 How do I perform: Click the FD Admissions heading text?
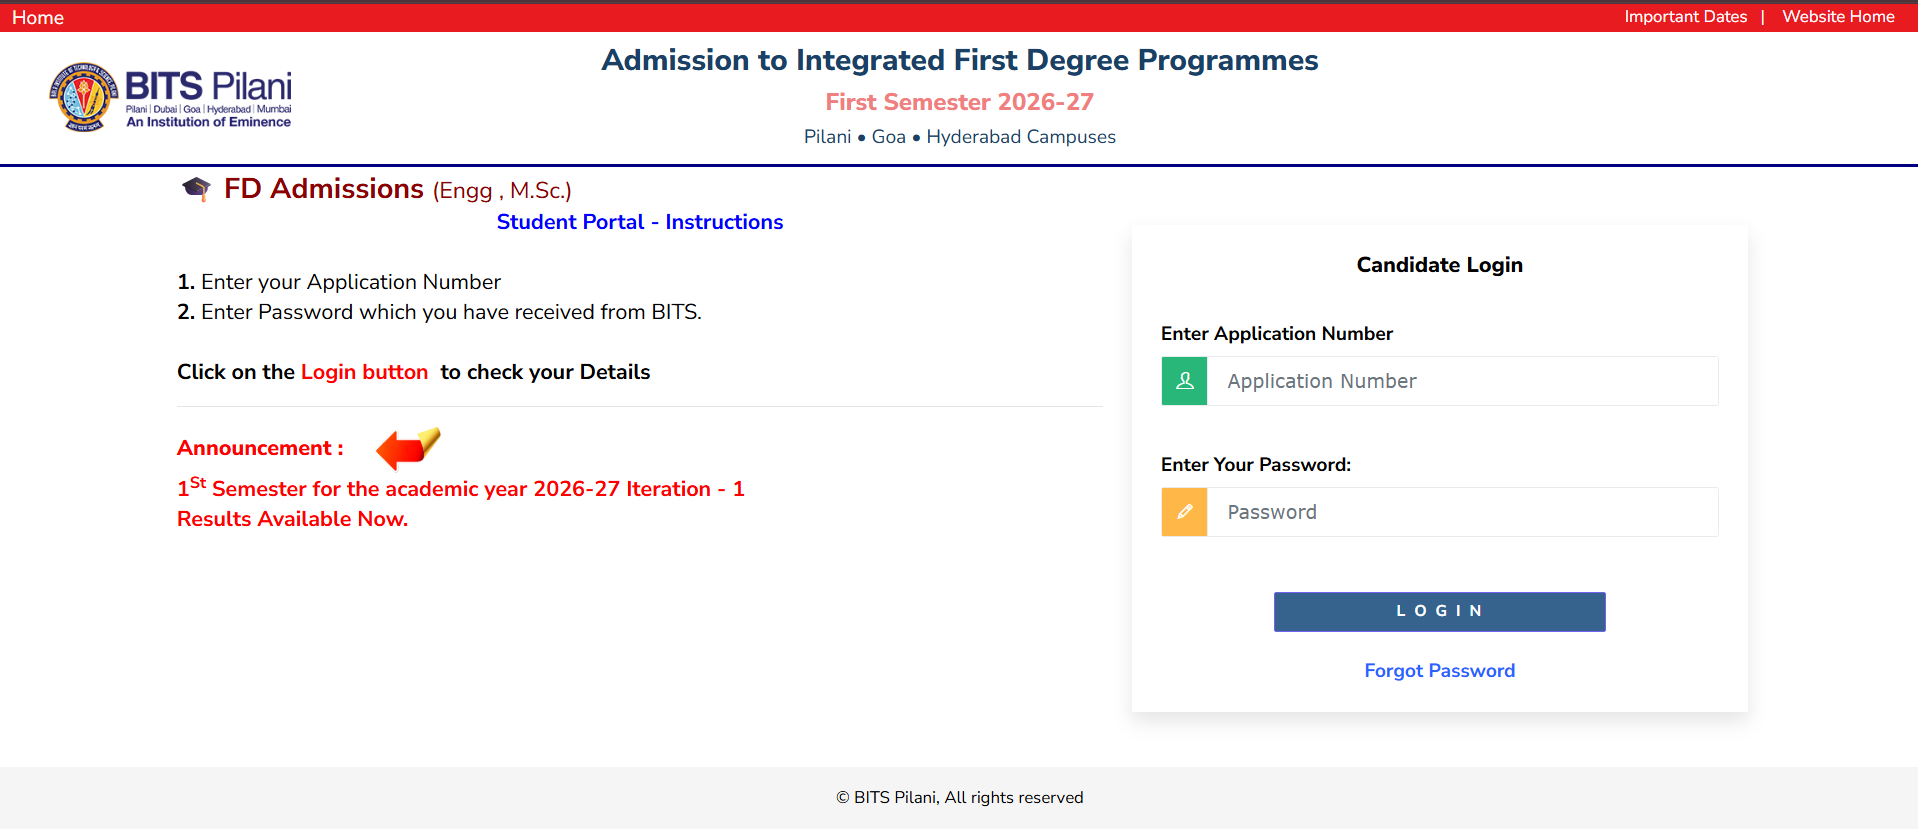(x=324, y=188)
